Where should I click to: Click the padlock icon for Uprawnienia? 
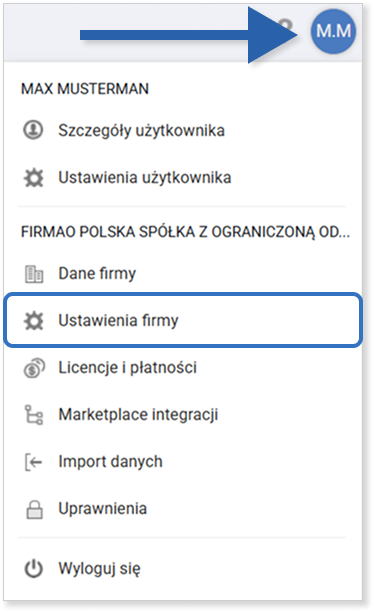34,509
